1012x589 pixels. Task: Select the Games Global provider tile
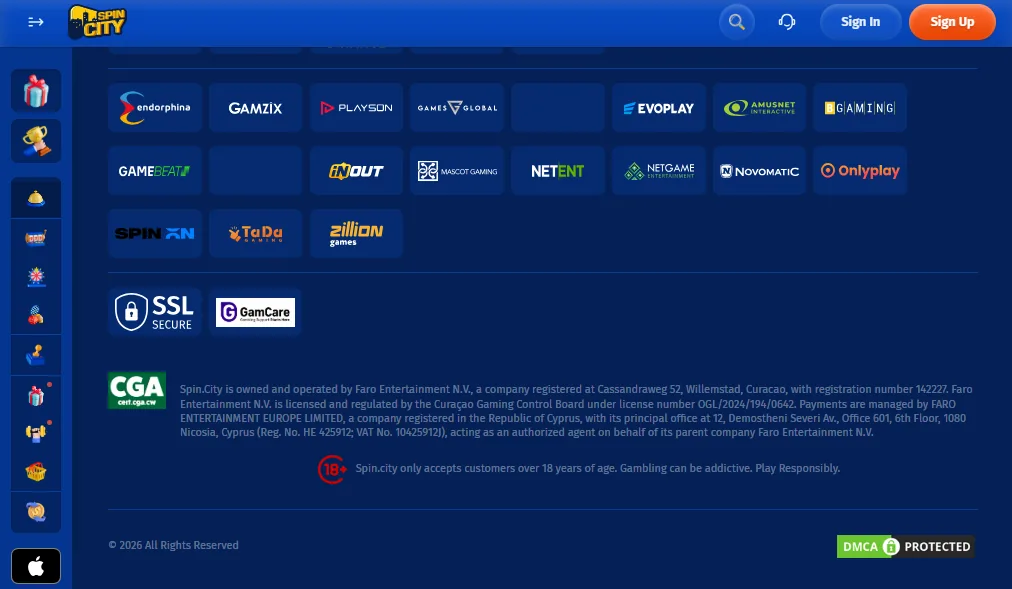click(x=457, y=108)
